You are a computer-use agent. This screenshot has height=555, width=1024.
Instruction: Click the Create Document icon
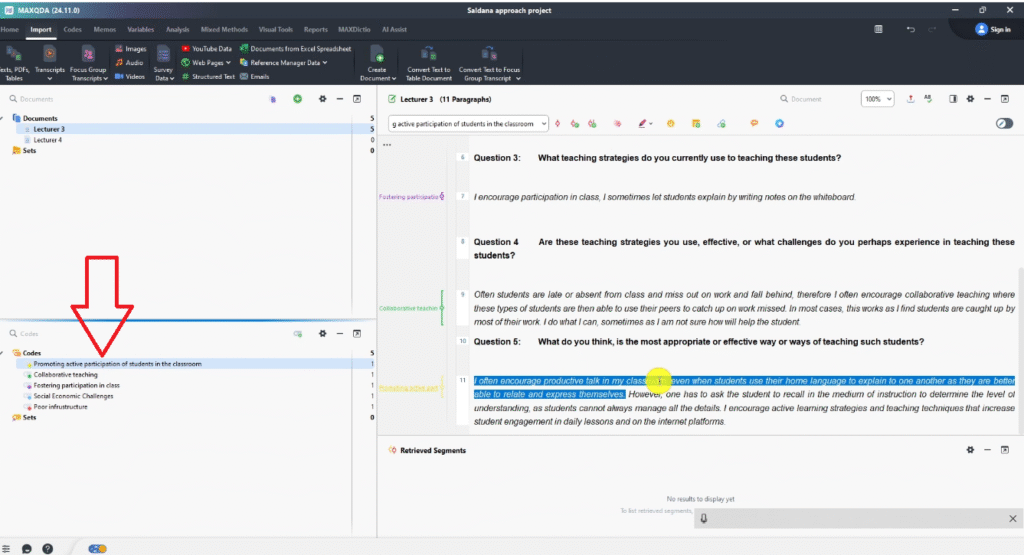378,56
